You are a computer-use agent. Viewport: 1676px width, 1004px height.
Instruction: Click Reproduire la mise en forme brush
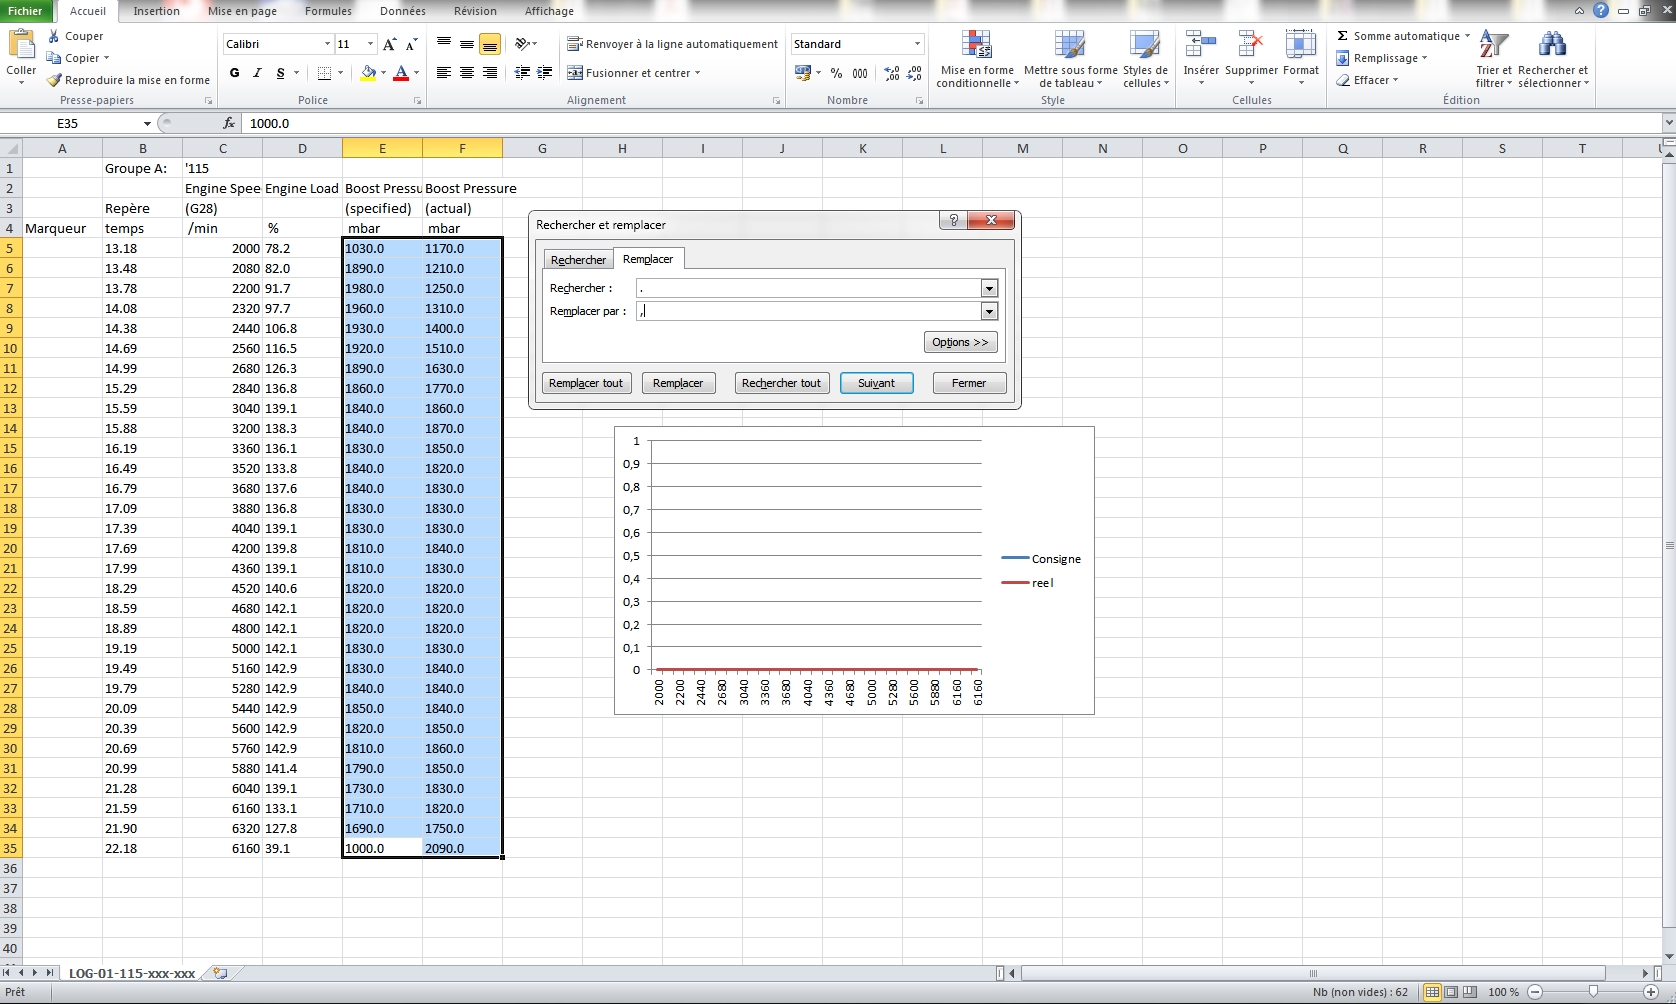point(55,80)
